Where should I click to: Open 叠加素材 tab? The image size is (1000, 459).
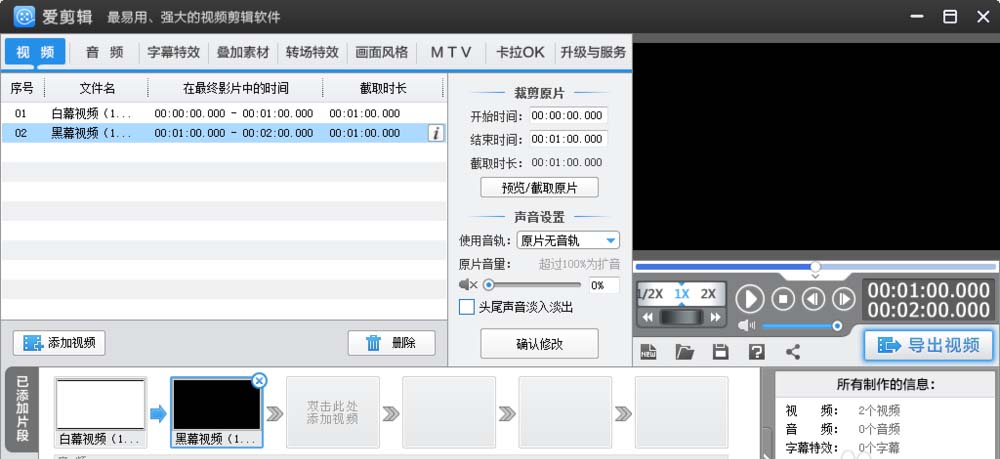click(x=243, y=52)
